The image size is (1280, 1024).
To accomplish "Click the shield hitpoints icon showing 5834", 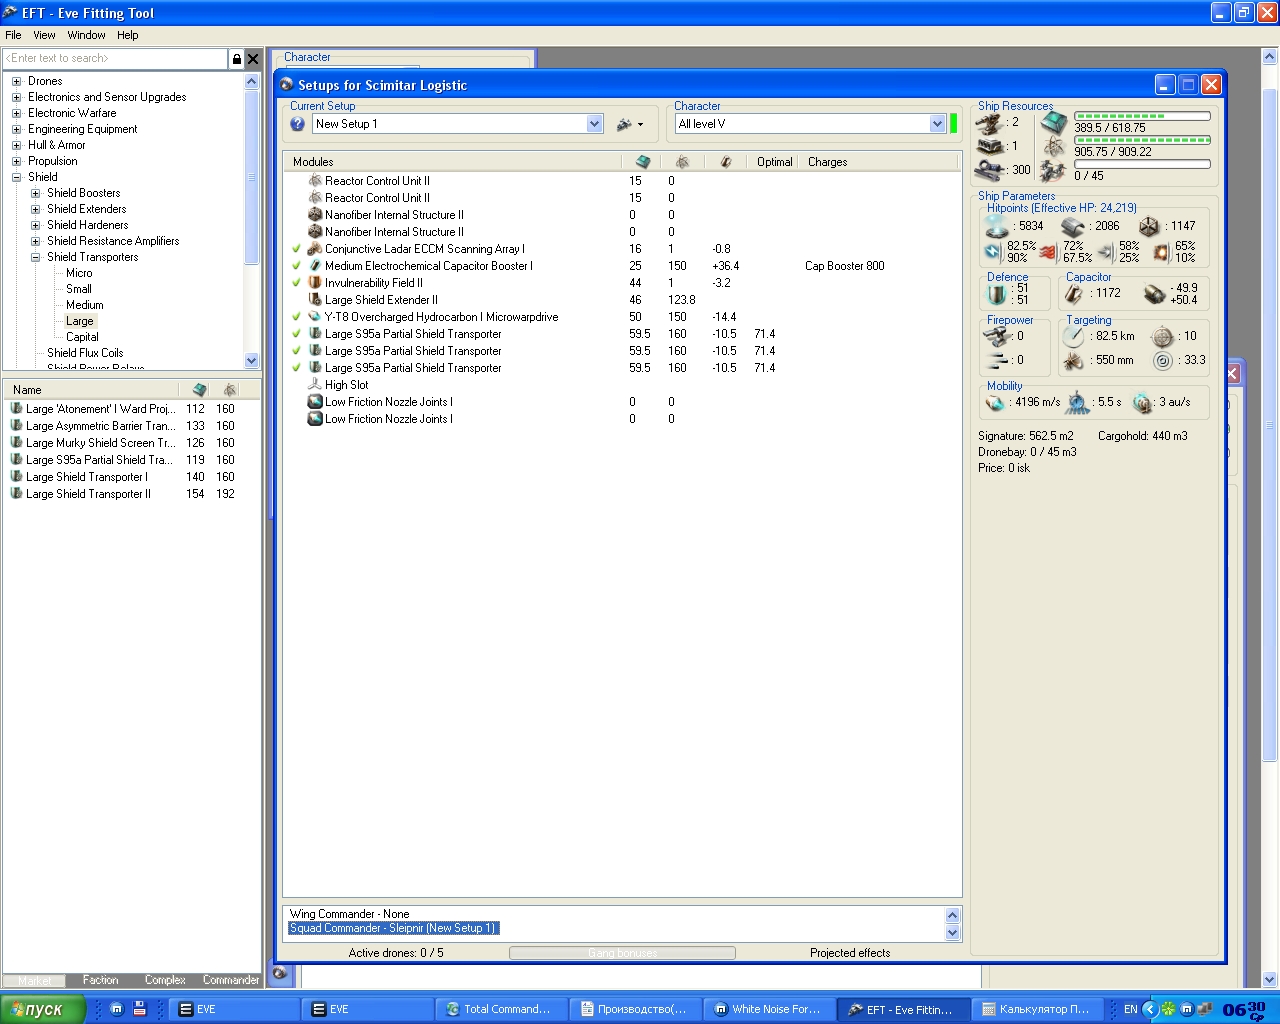I will pyautogui.click(x=997, y=226).
